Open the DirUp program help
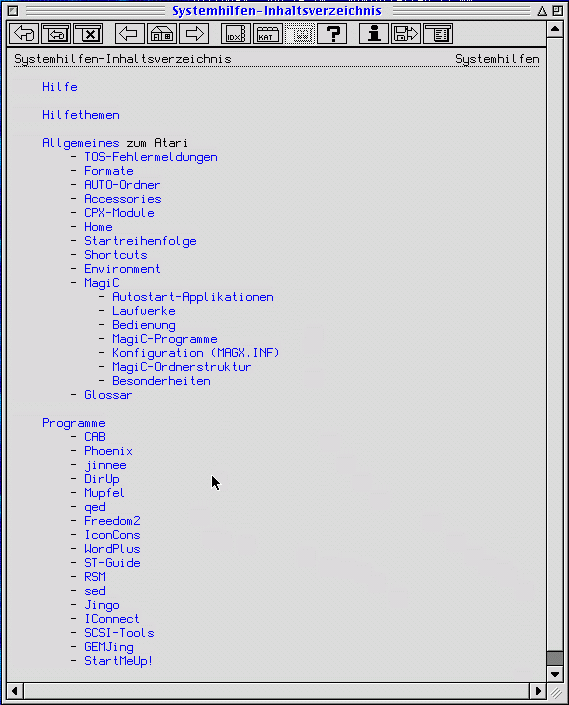This screenshot has width=569, height=705. (102, 479)
